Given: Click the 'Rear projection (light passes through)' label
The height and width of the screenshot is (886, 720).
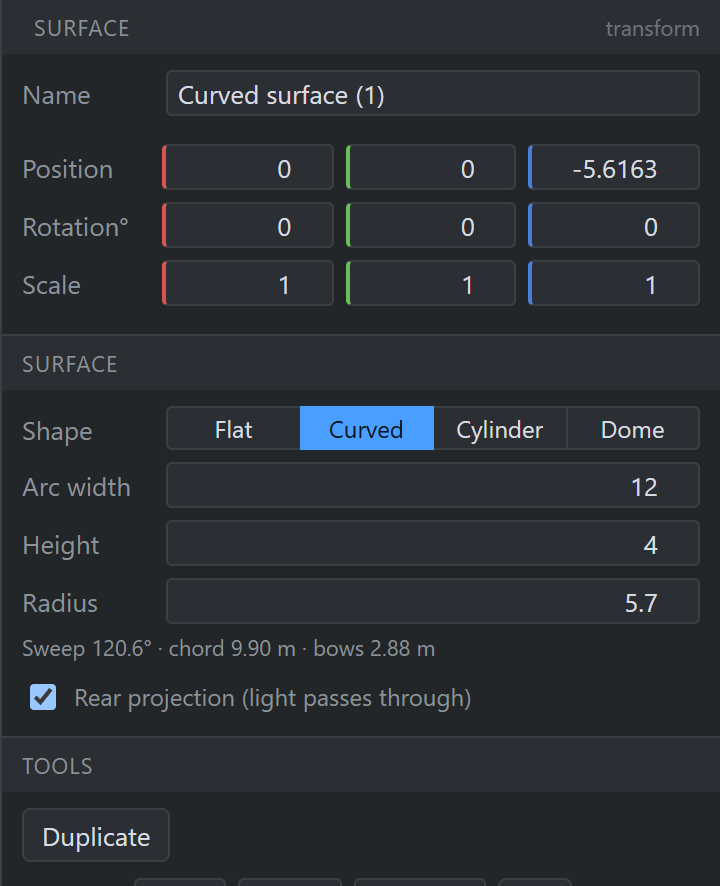Looking at the screenshot, I should pos(272,698).
